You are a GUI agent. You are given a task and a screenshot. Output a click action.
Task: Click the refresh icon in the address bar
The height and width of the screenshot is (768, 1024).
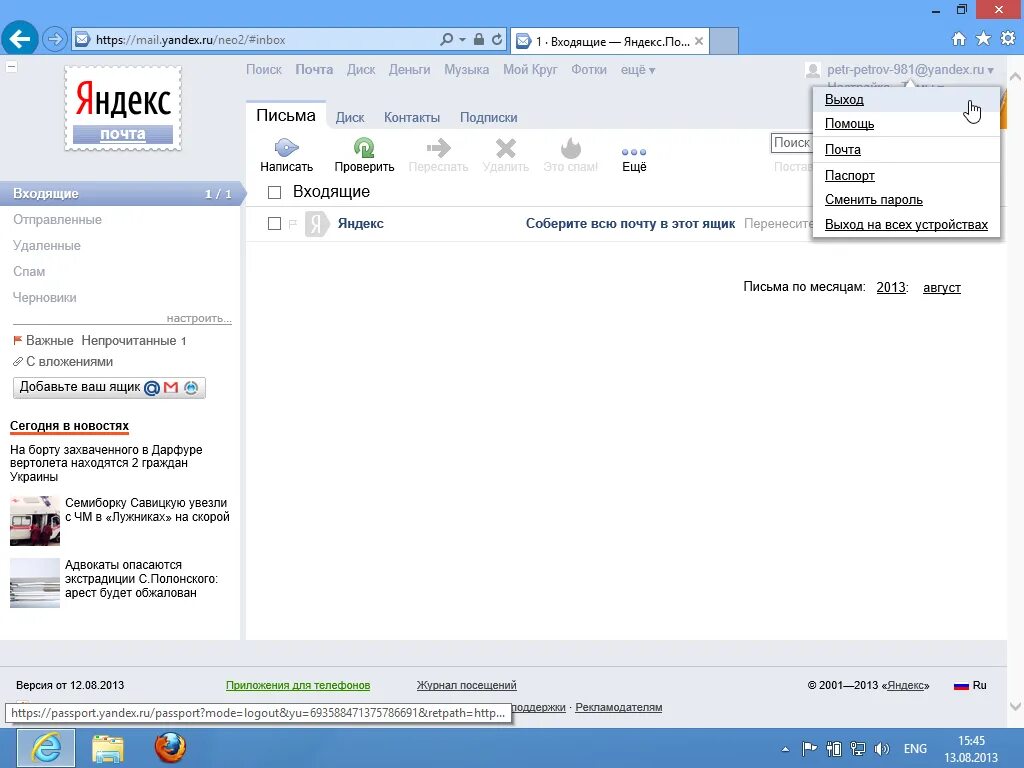click(497, 39)
